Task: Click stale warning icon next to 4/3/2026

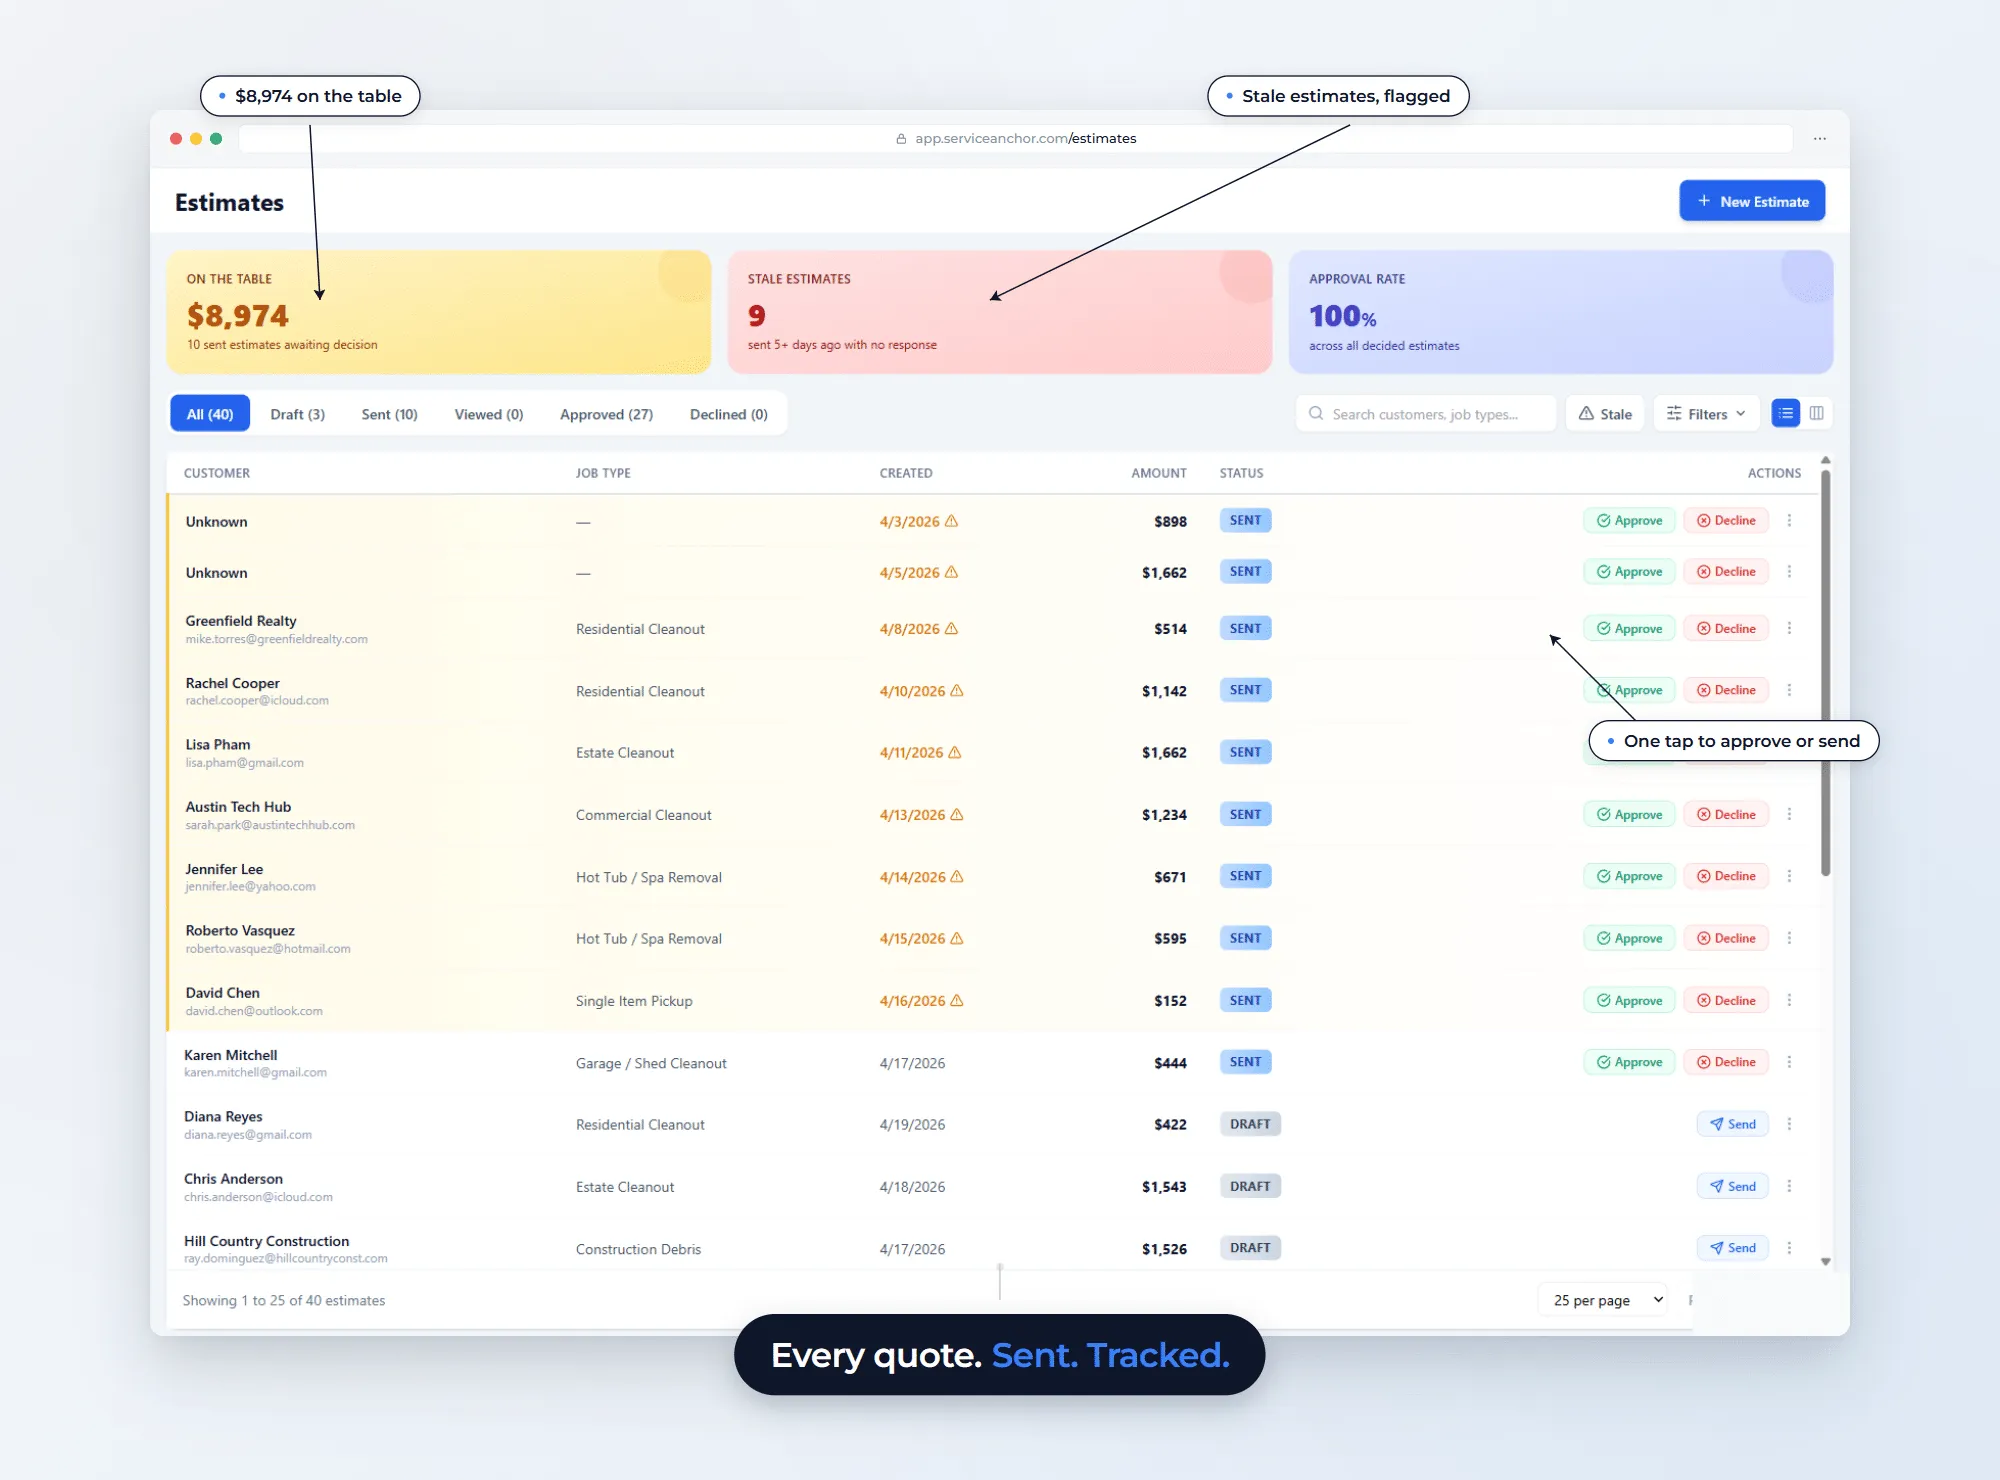Action: click(x=951, y=521)
